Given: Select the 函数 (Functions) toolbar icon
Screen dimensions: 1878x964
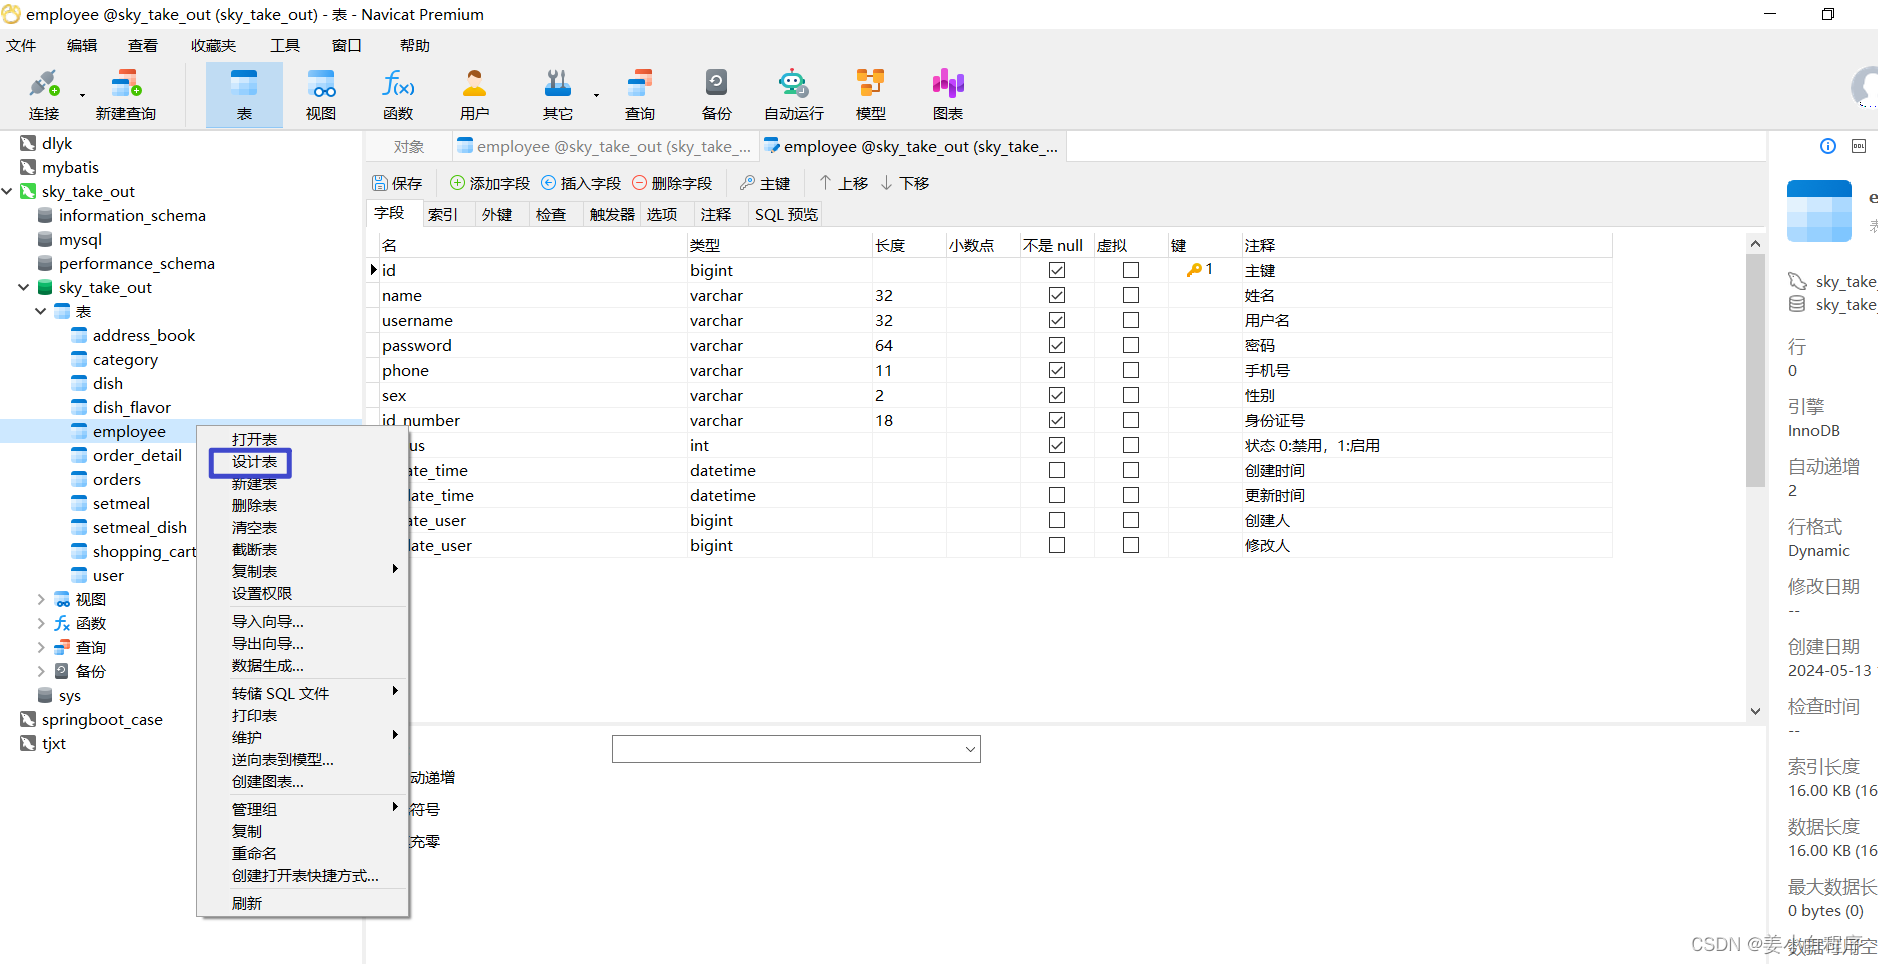Looking at the screenshot, I should [397, 93].
